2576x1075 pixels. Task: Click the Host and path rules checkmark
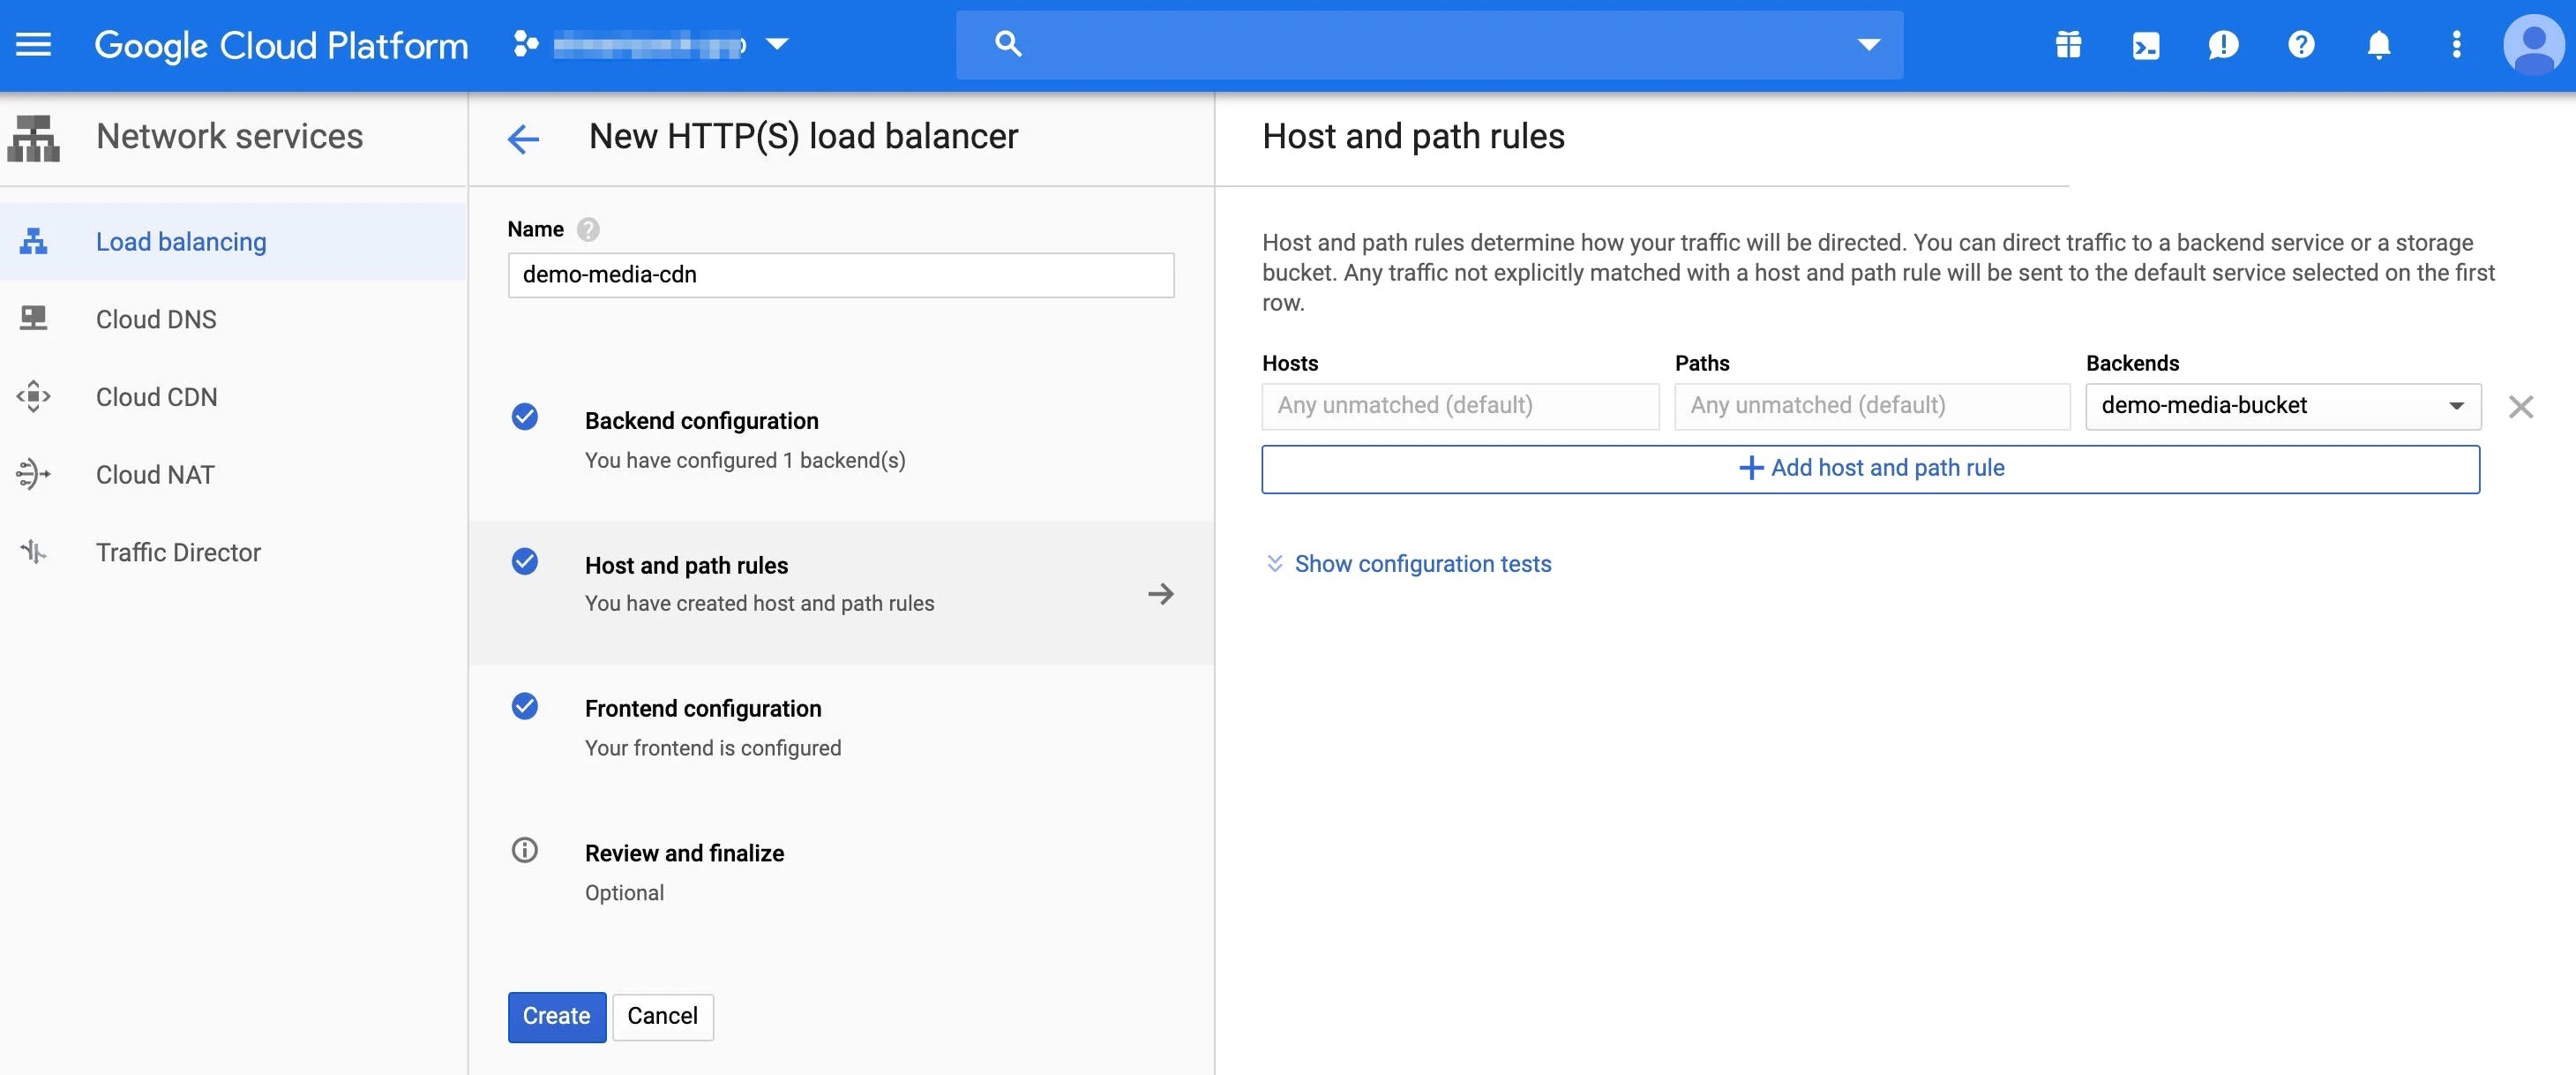524,561
